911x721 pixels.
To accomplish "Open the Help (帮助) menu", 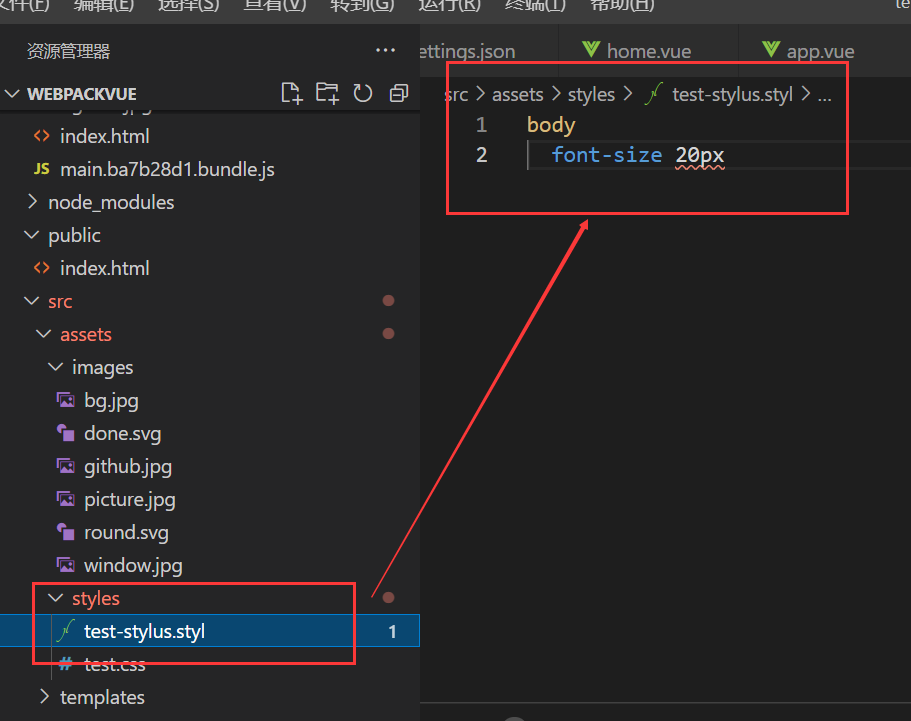I will 622,6.
